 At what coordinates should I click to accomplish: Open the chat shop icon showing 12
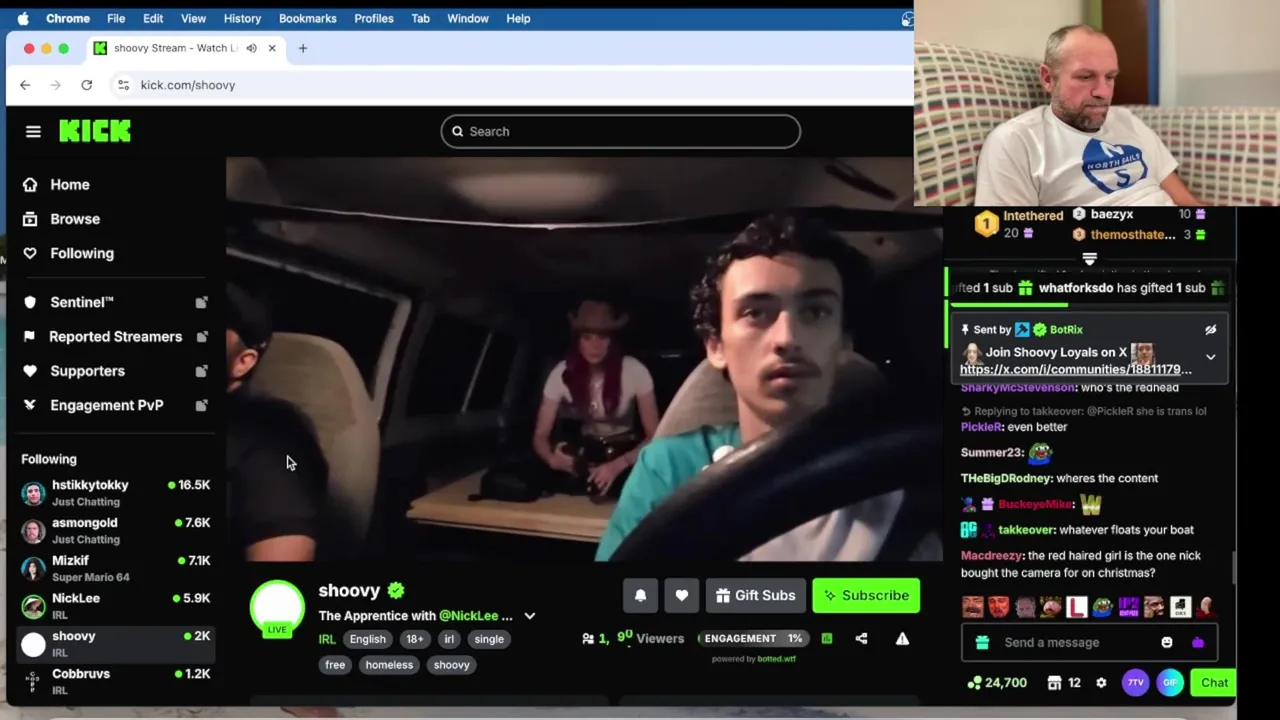[1054, 682]
